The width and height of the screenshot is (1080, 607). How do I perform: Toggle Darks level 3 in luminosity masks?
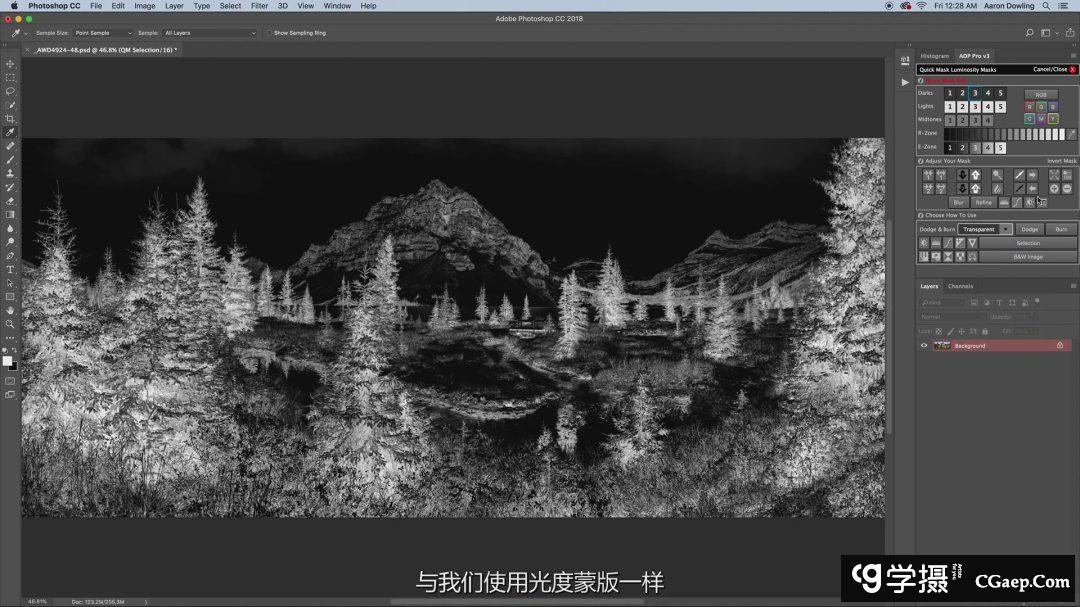click(x=977, y=92)
